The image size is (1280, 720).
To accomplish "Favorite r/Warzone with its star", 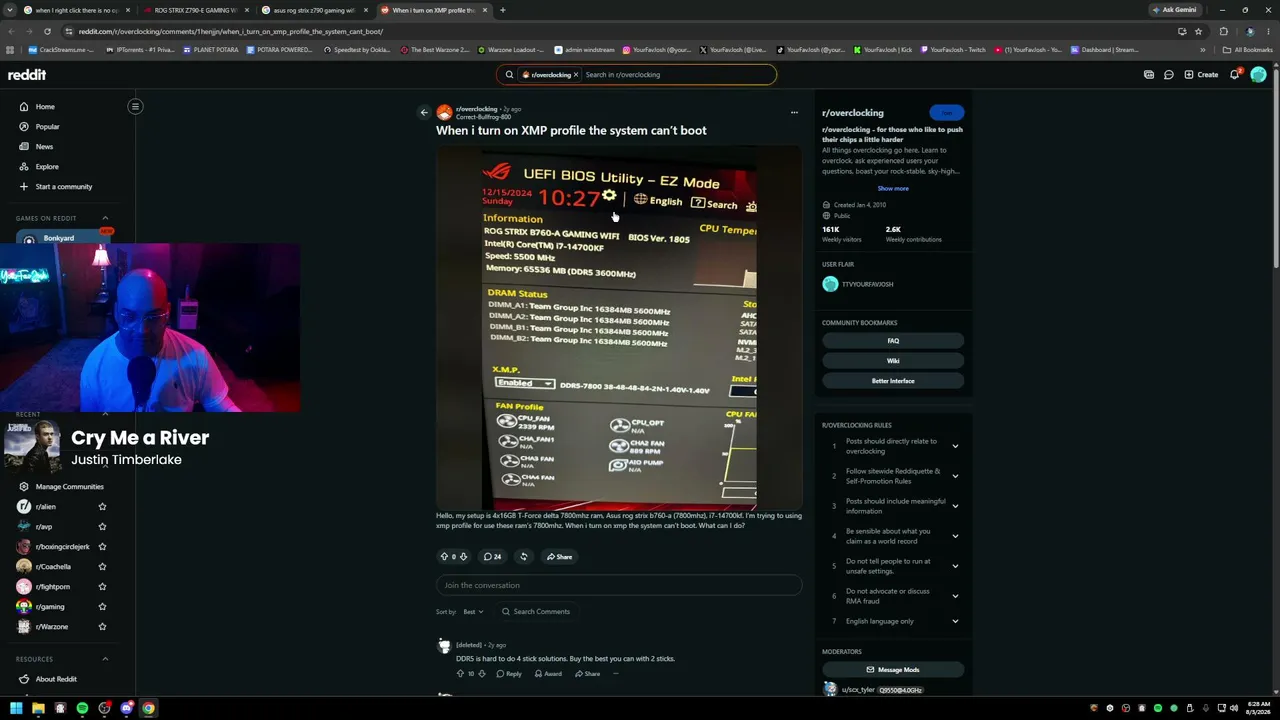I will 102,627.
